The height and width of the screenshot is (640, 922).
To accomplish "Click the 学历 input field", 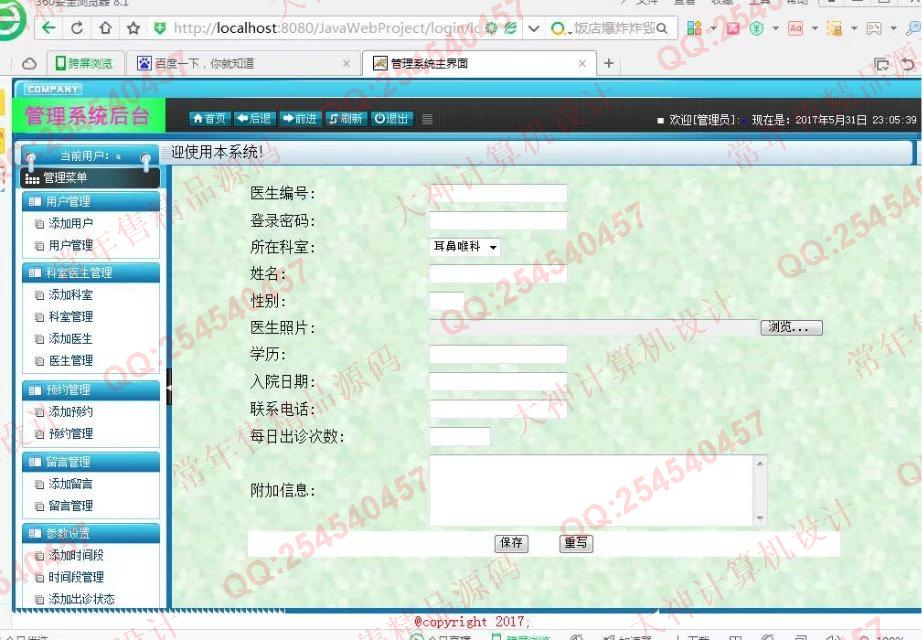I will 498,354.
